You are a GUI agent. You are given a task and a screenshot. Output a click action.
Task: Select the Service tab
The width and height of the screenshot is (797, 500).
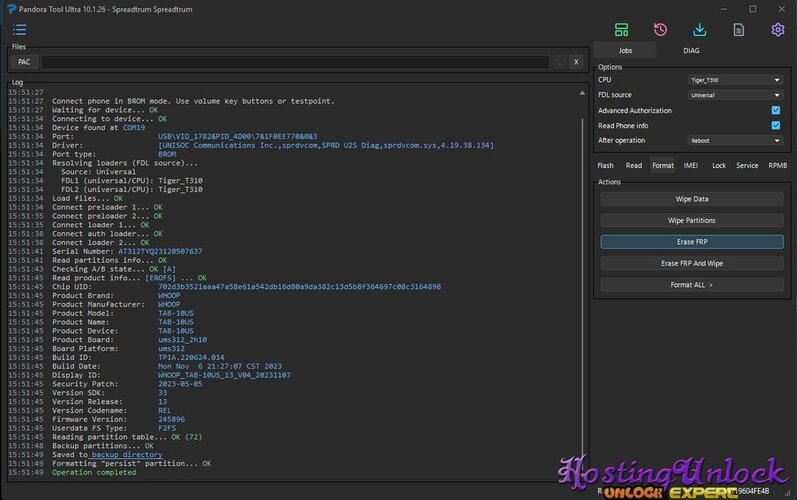(747, 165)
